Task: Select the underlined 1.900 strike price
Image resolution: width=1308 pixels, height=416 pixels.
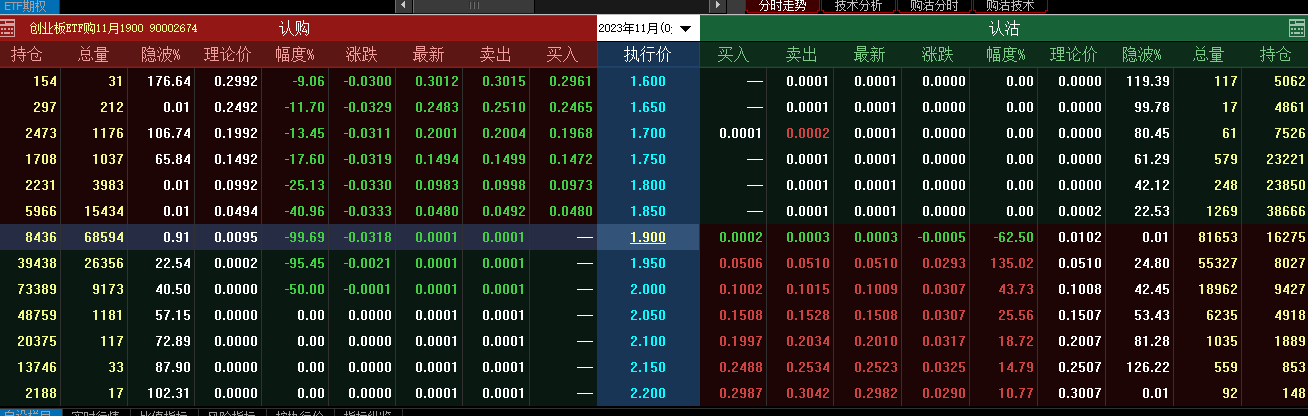Action: pyautogui.click(x=648, y=237)
